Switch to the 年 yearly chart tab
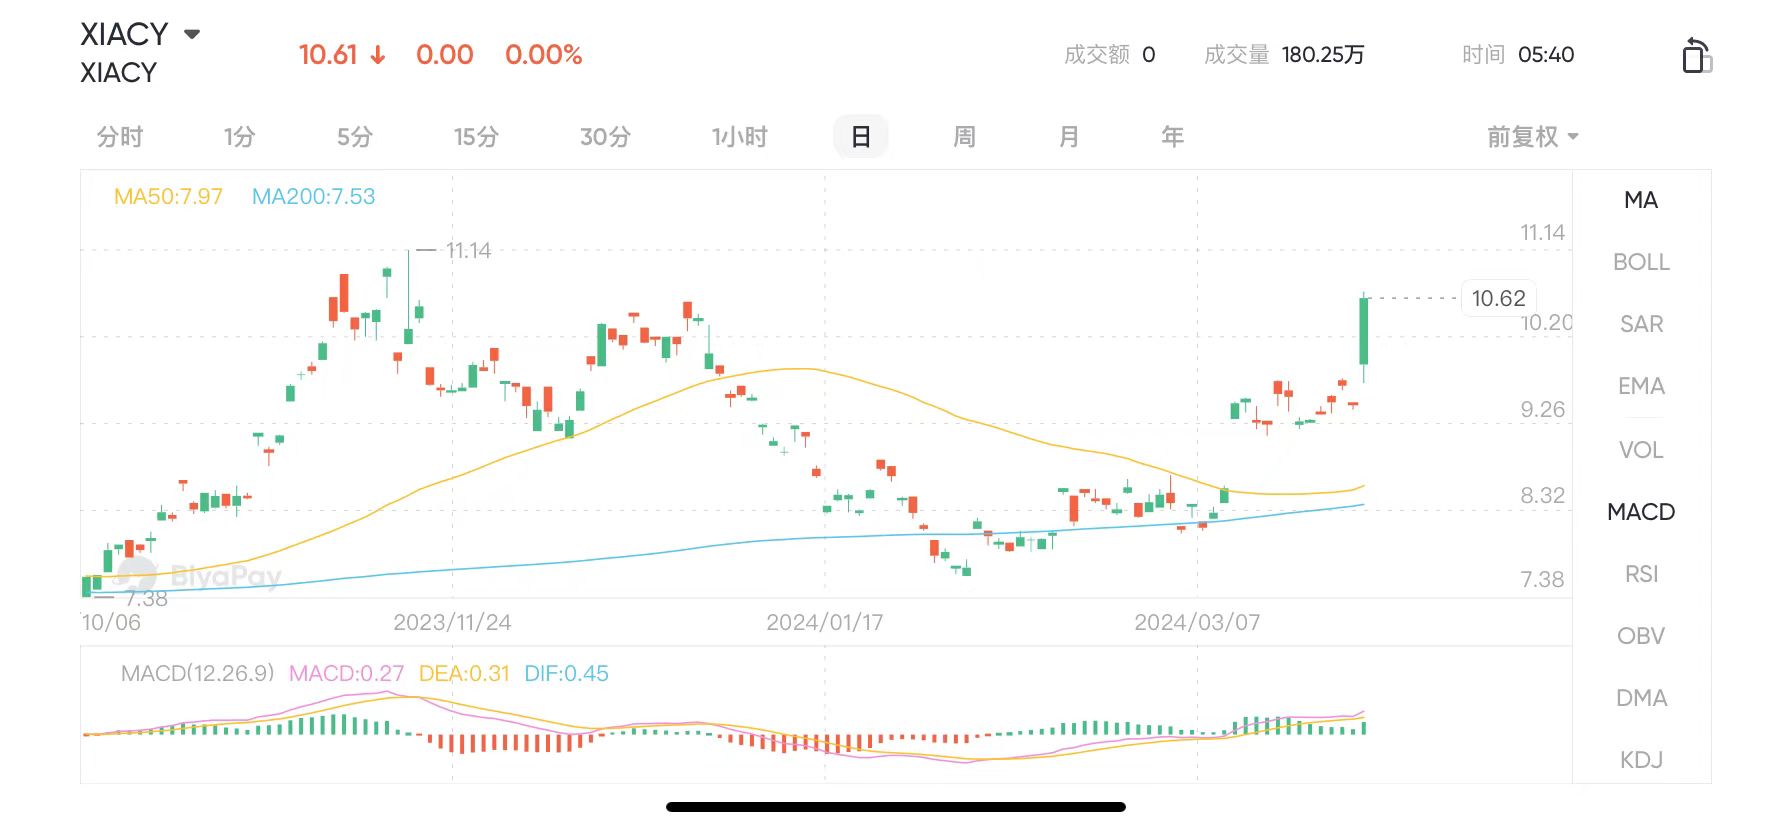The image size is (1792, 828). click(x=1173, y=137)
